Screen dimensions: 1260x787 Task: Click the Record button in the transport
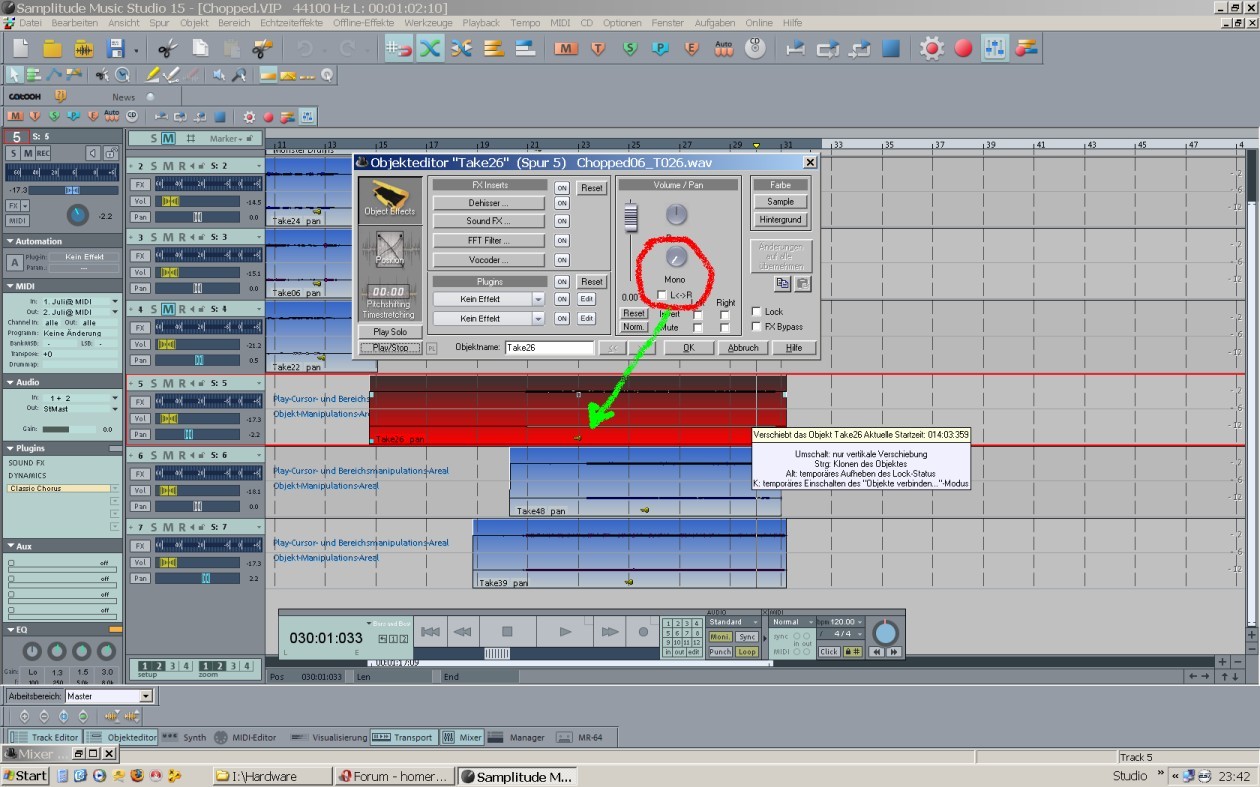643,632
